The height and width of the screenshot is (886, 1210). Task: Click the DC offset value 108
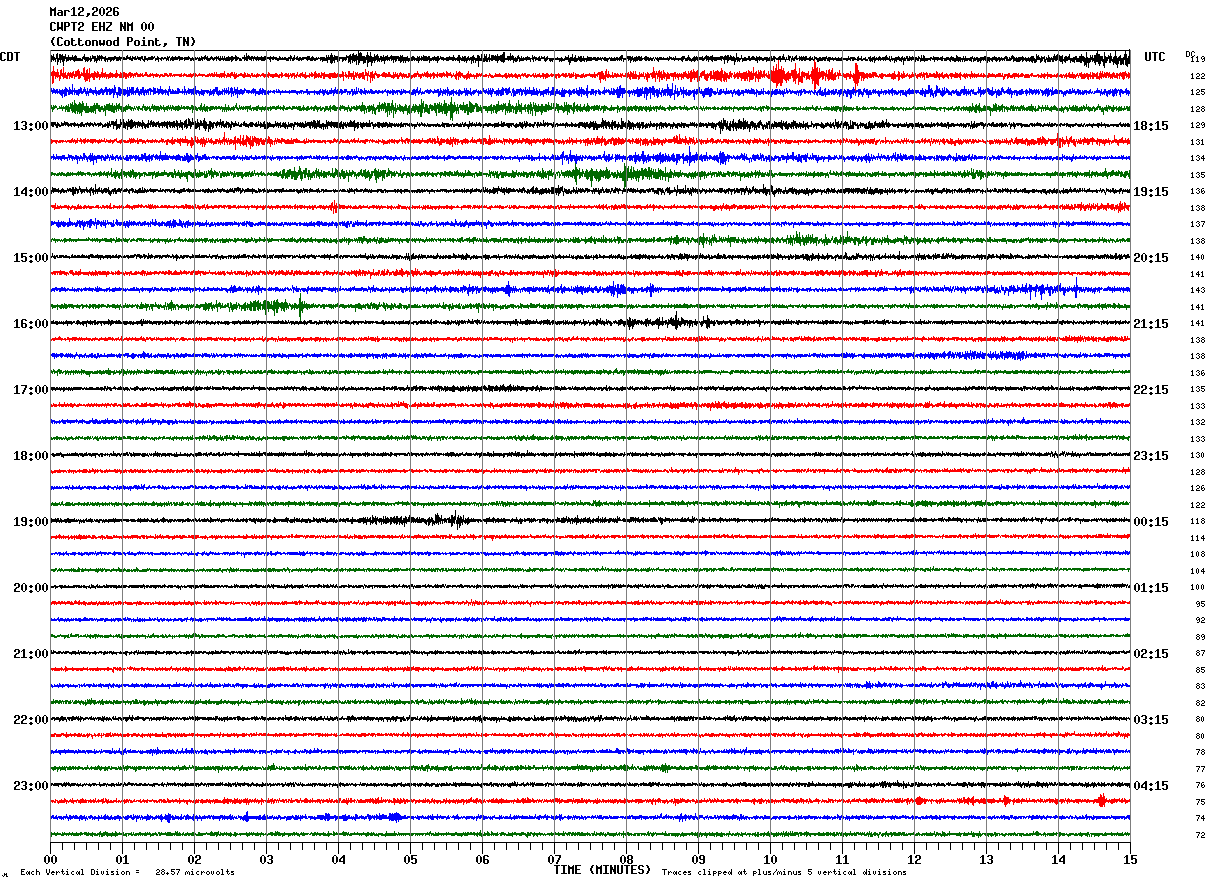click(x=1198, y=555)
